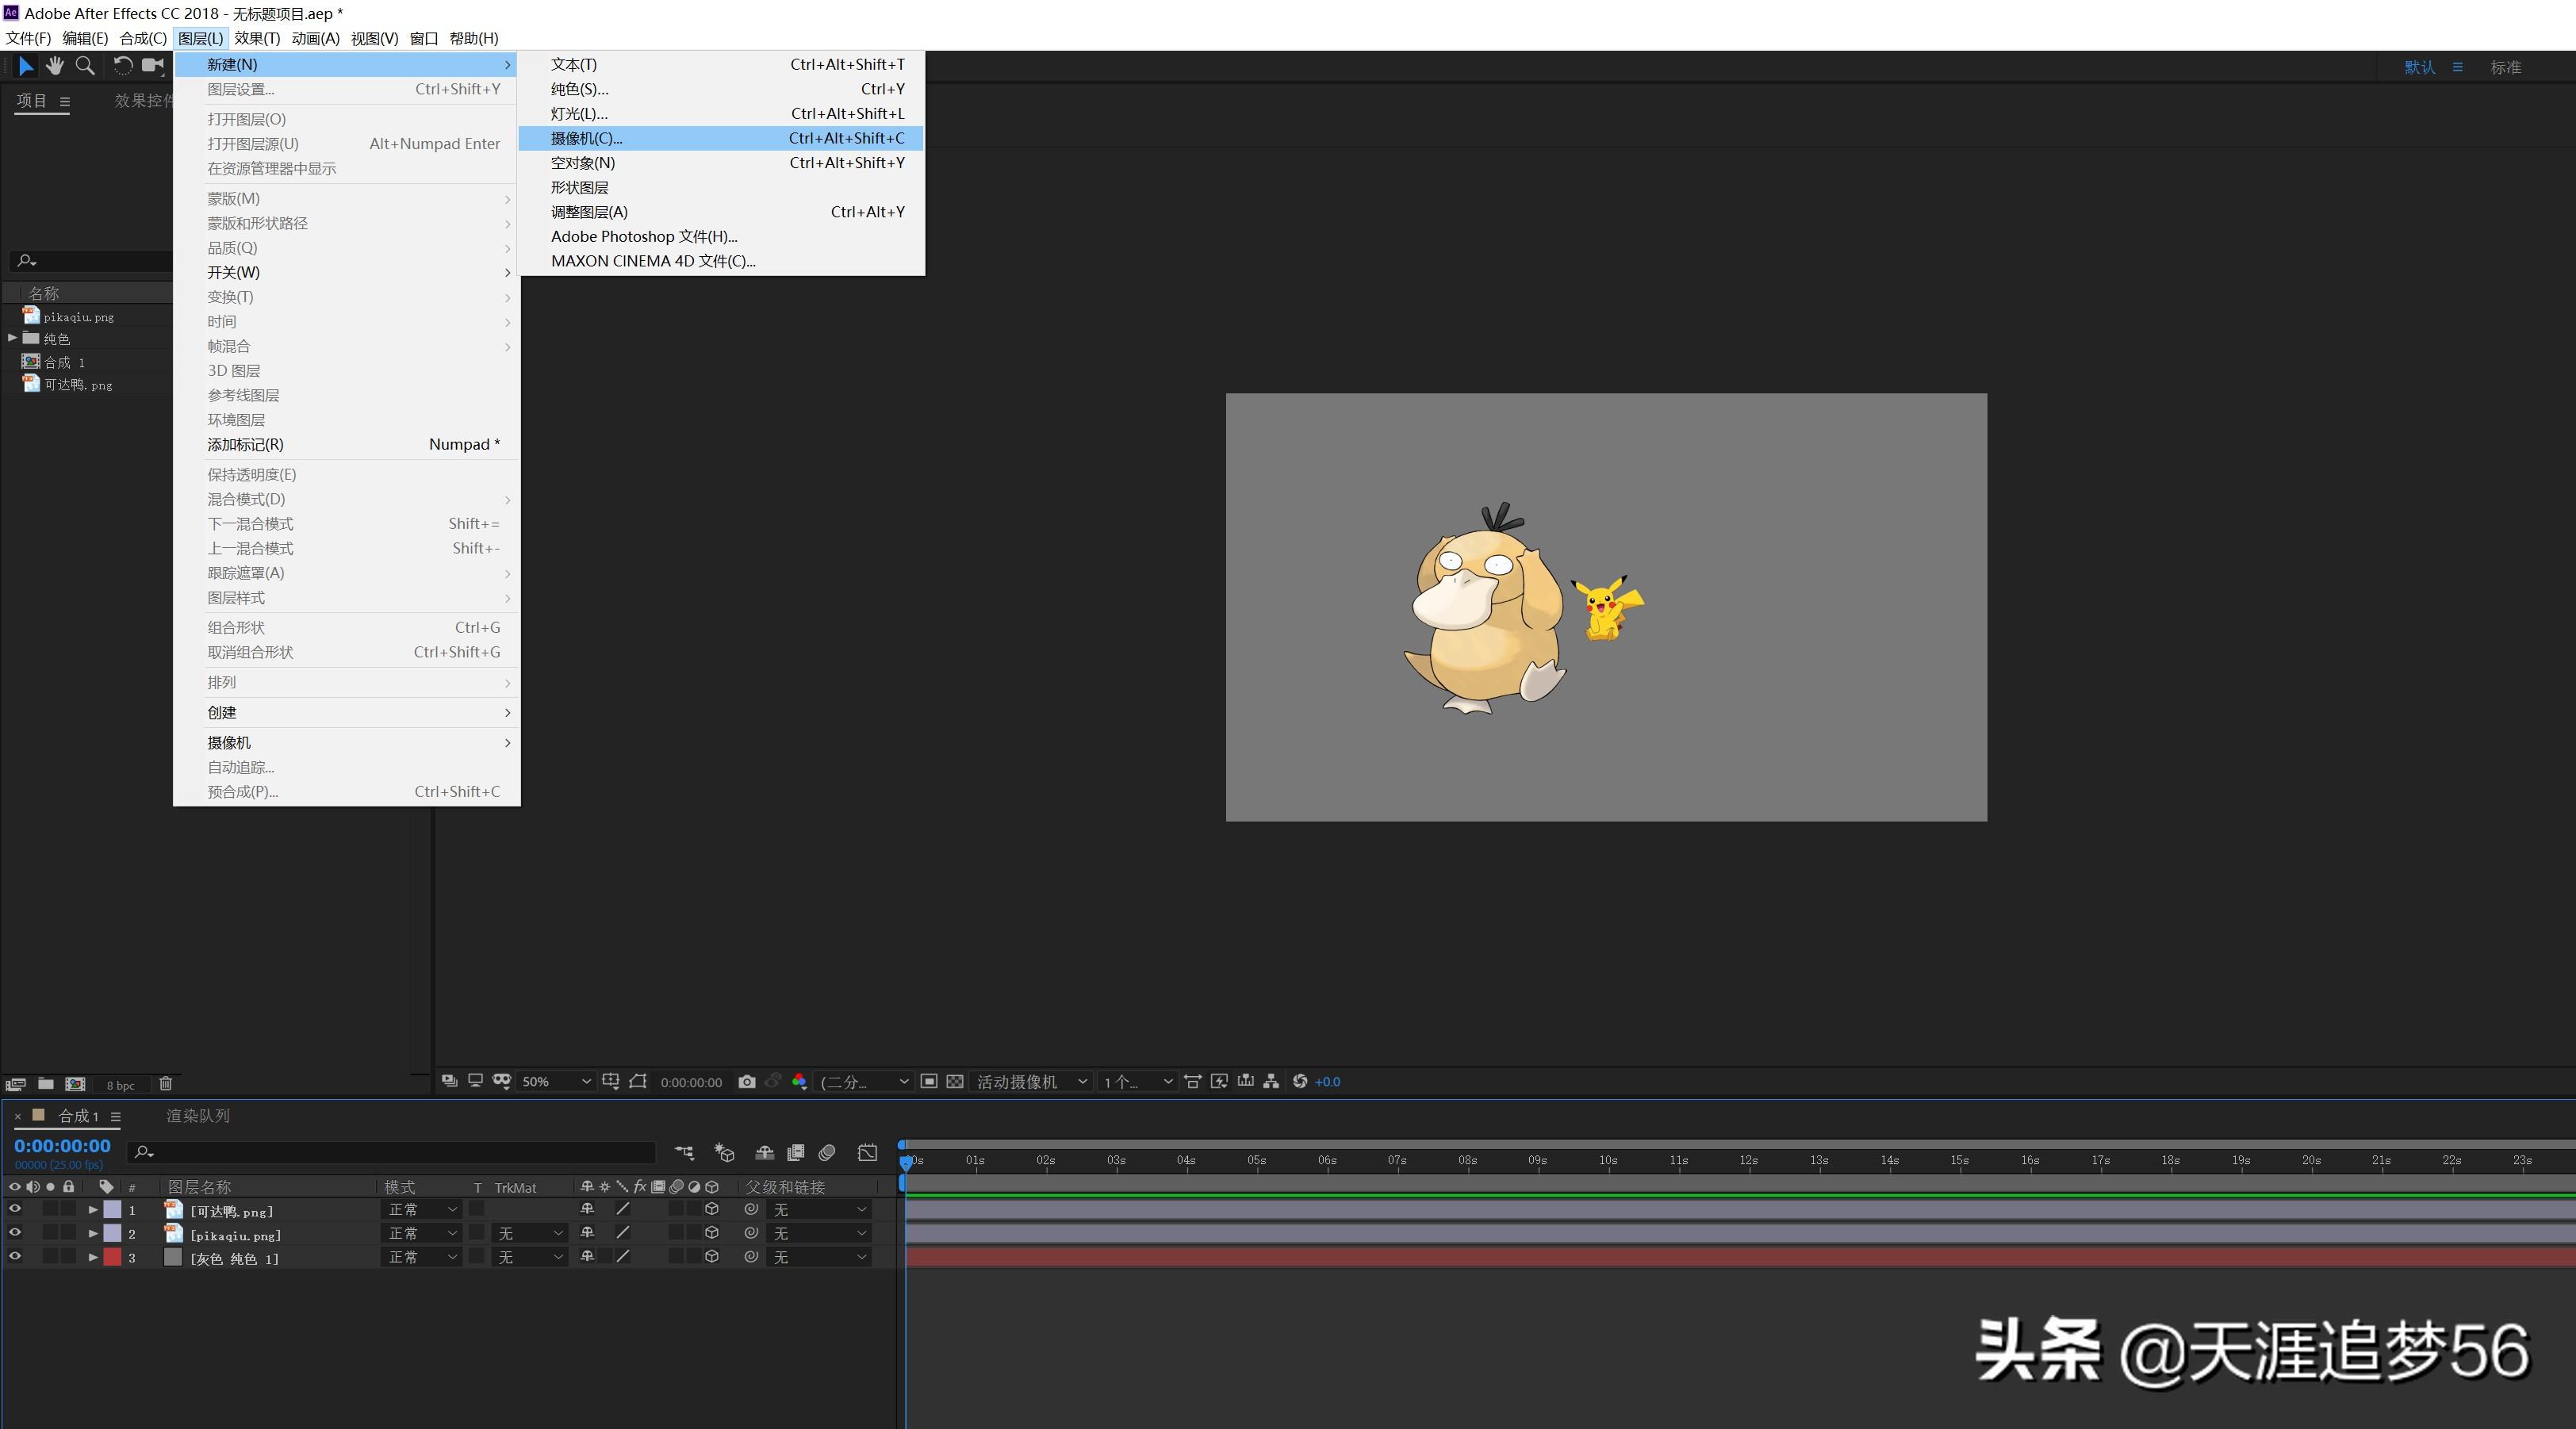
Task: Select the Rotation tool
Action: coord(122,66)
